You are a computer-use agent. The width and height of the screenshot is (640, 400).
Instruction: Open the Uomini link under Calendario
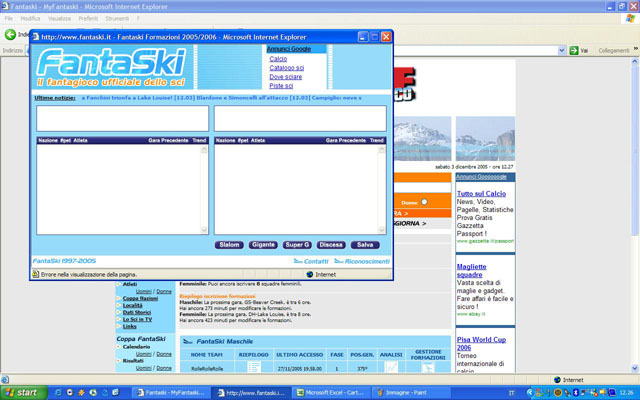point(143,354)
